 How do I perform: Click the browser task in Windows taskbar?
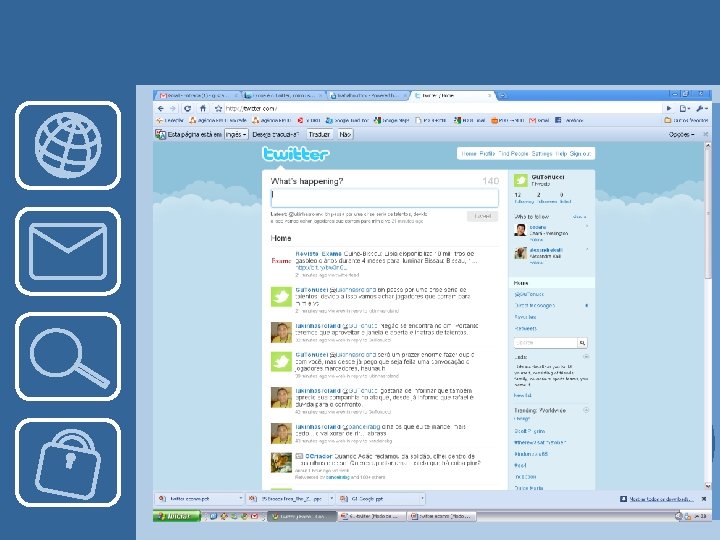click(302, 516)
